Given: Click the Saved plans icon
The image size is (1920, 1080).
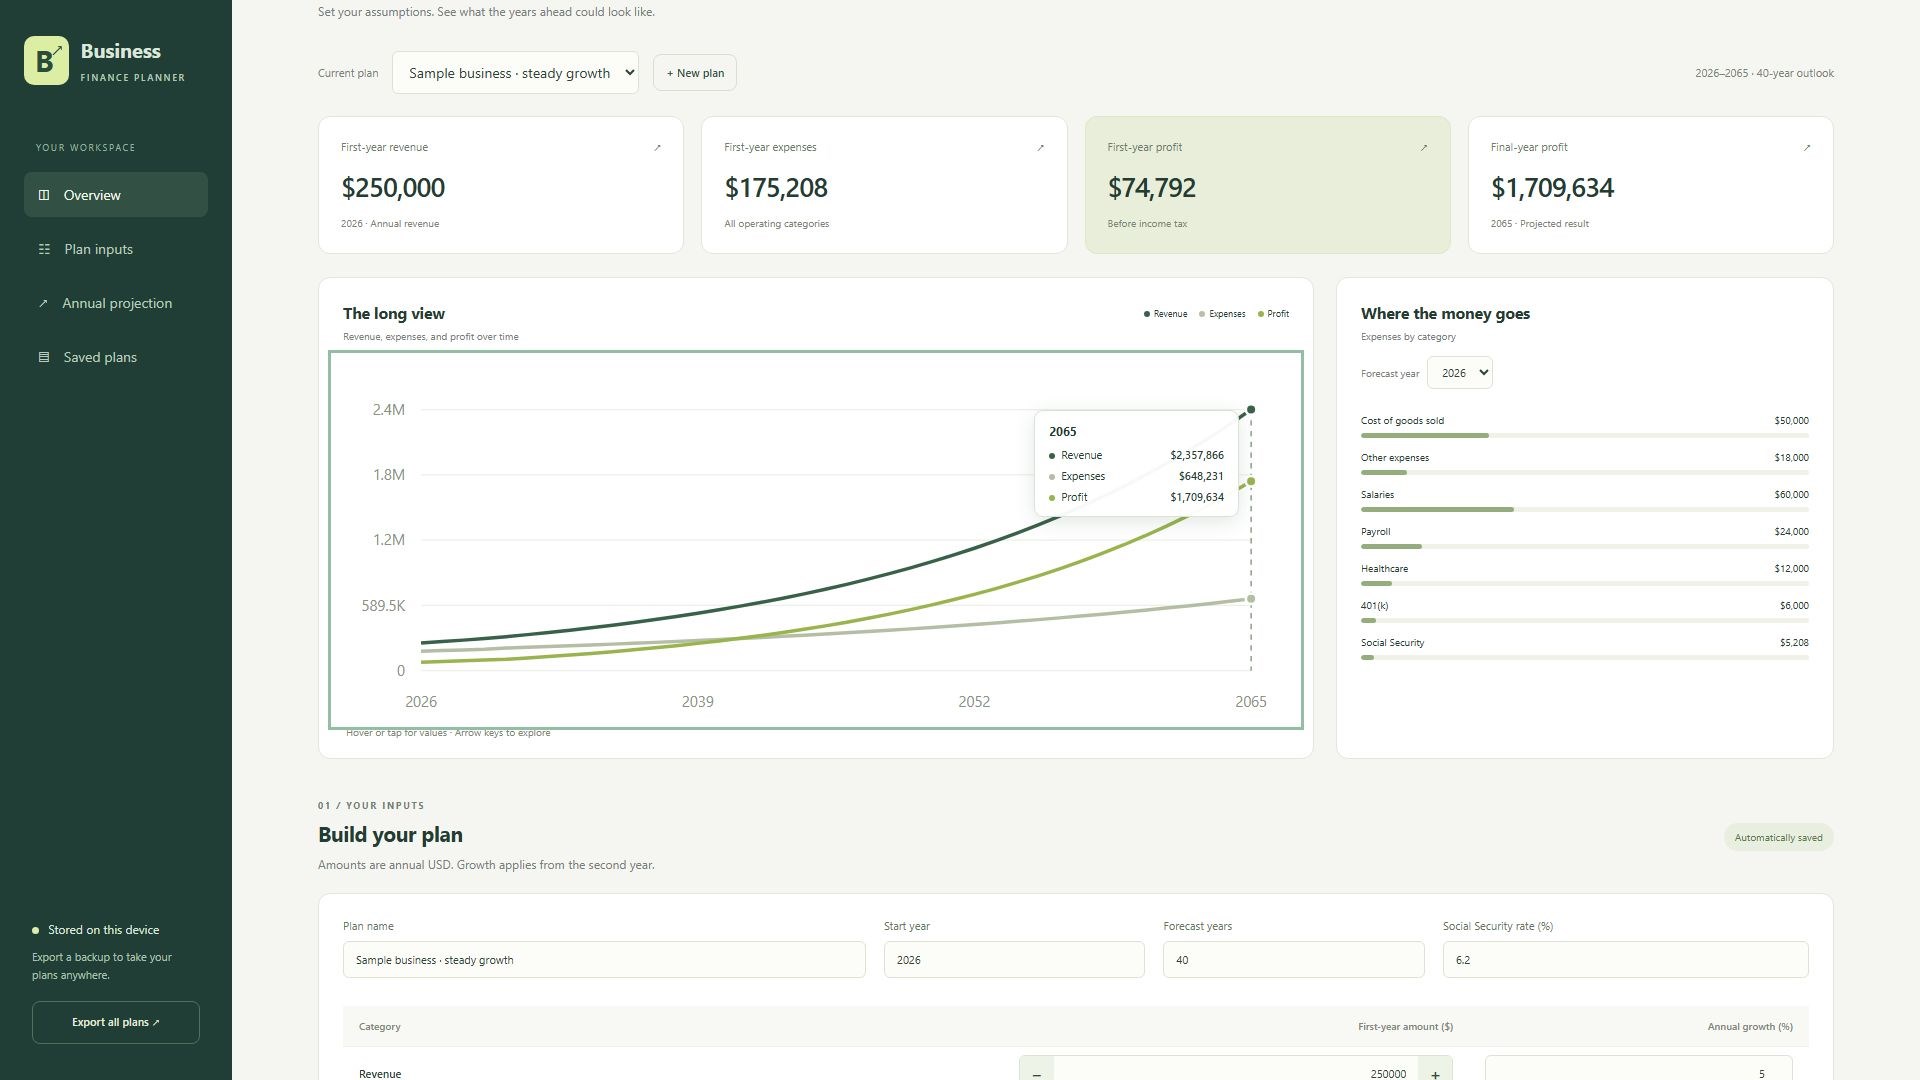Looking at the screenshot, I should pos(44,357).
